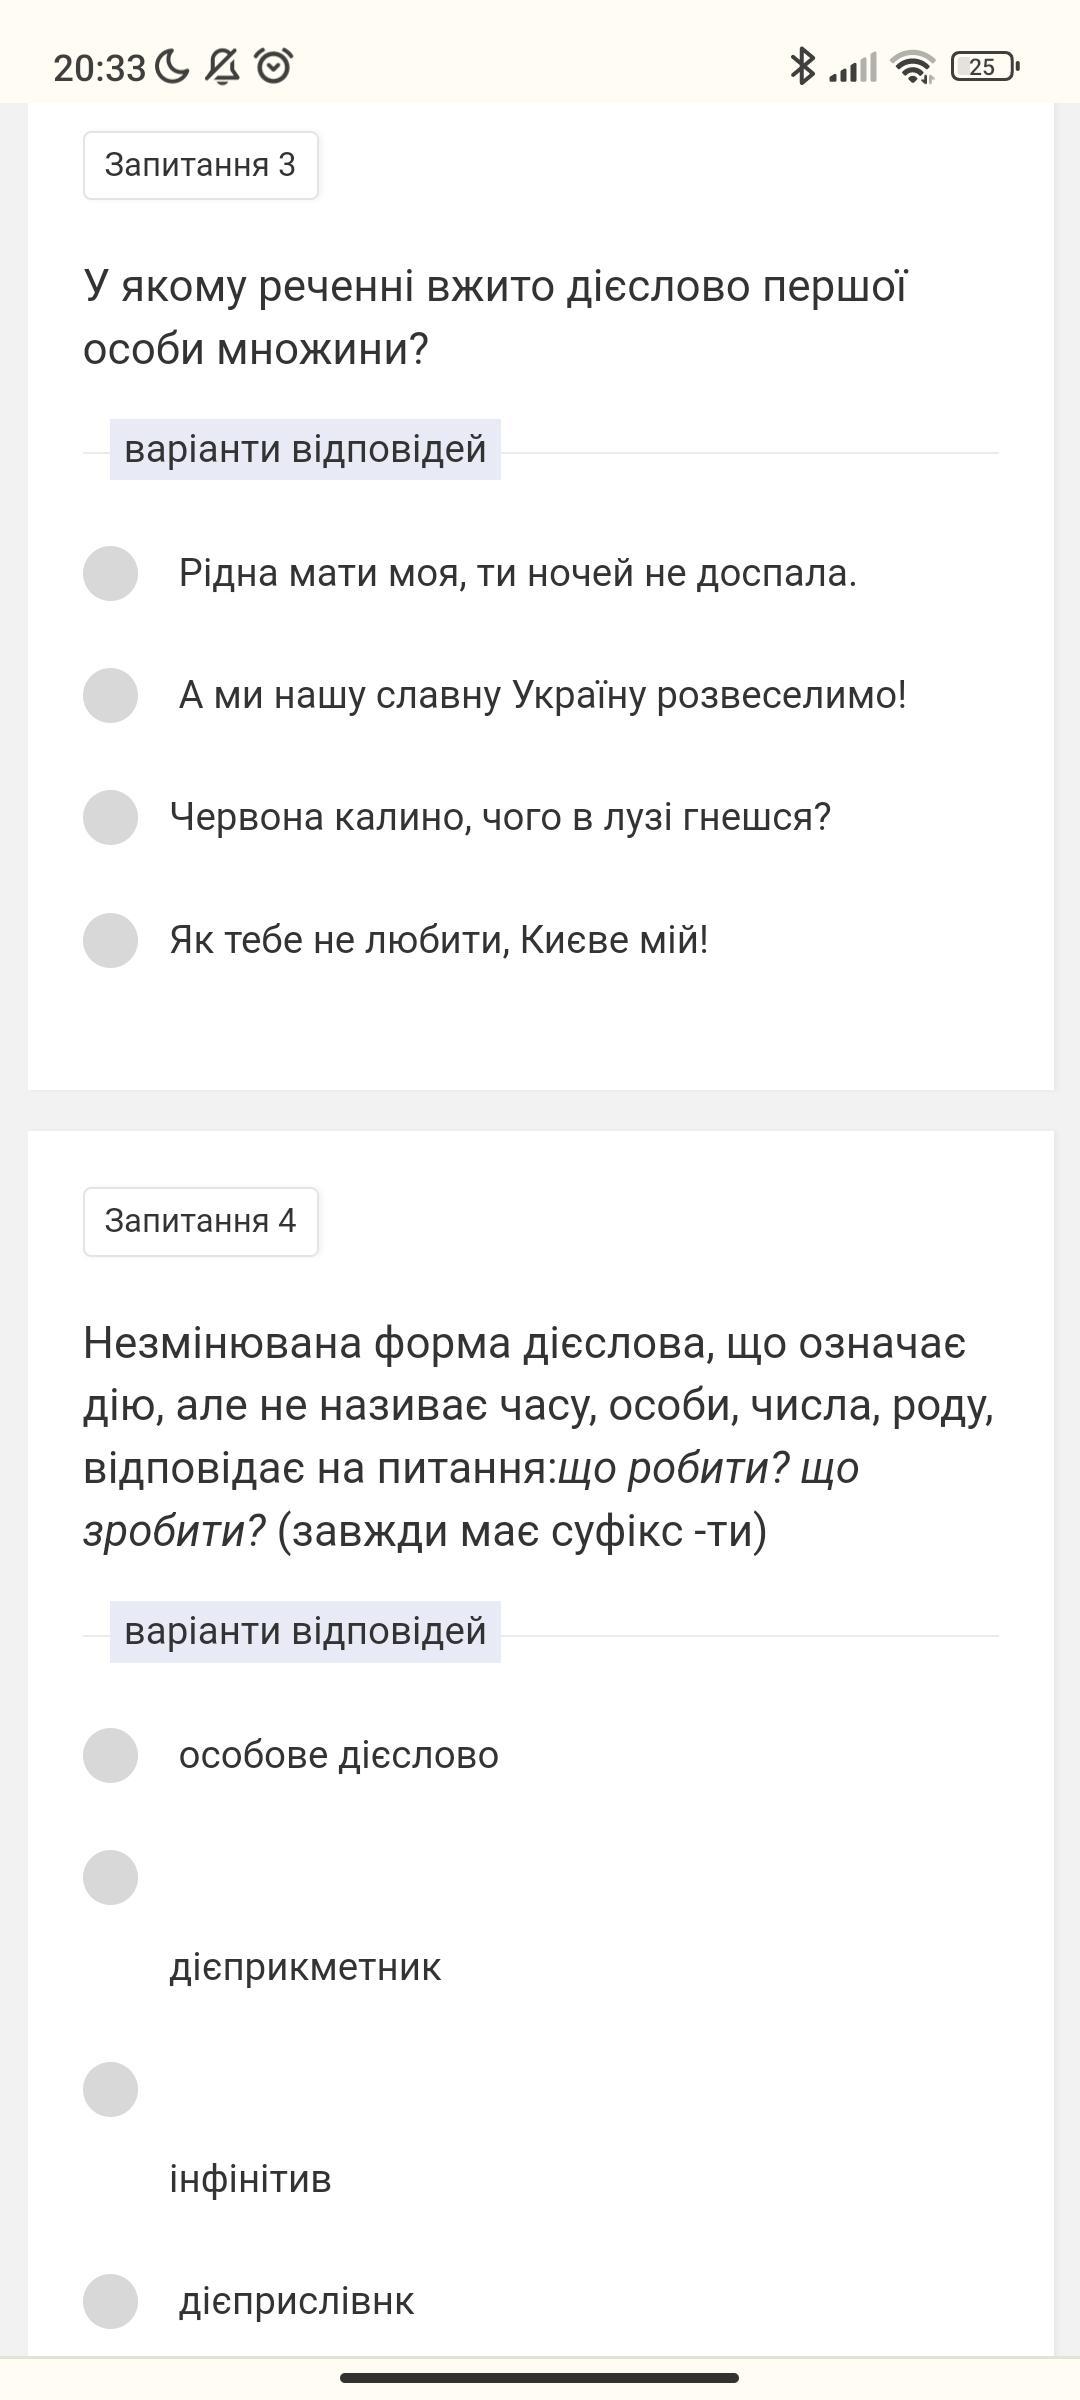Tap the Bluetooth status icon
1080x2400 pixels.
(x=802, y=67)
